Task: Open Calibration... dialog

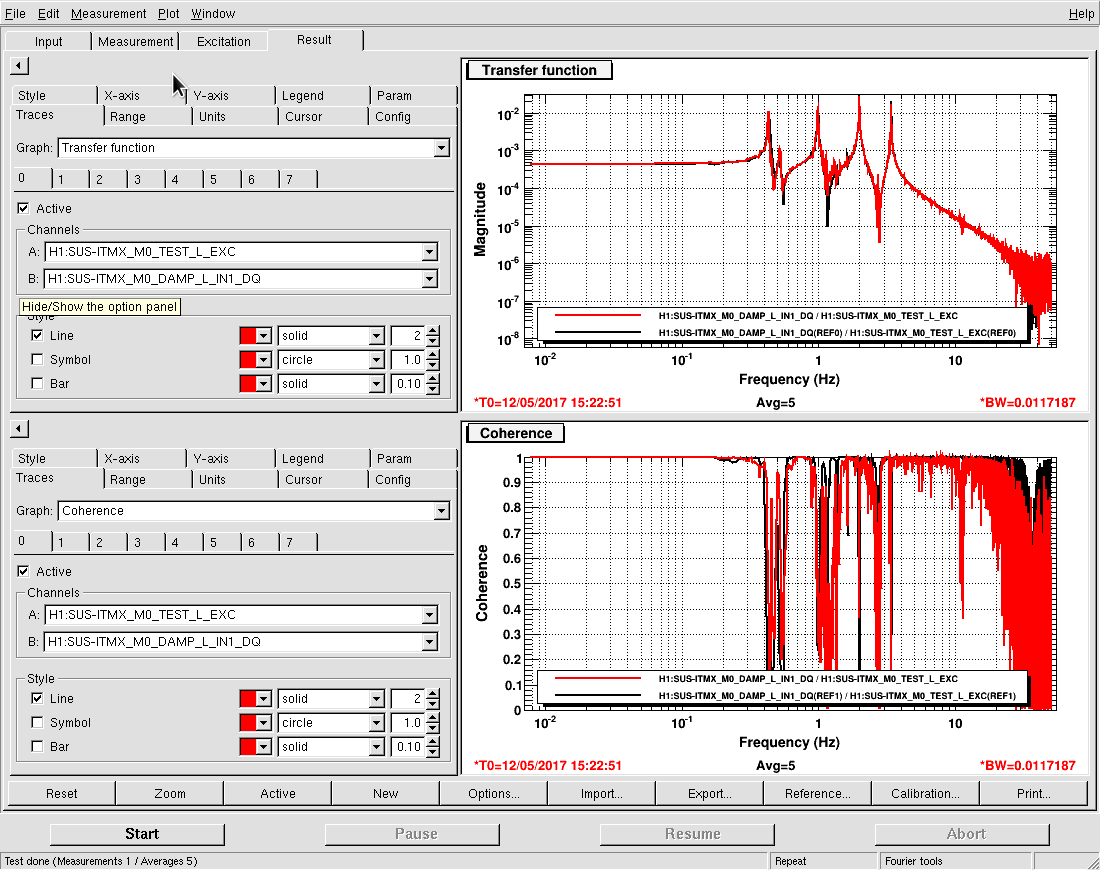Action: point(925,793)
